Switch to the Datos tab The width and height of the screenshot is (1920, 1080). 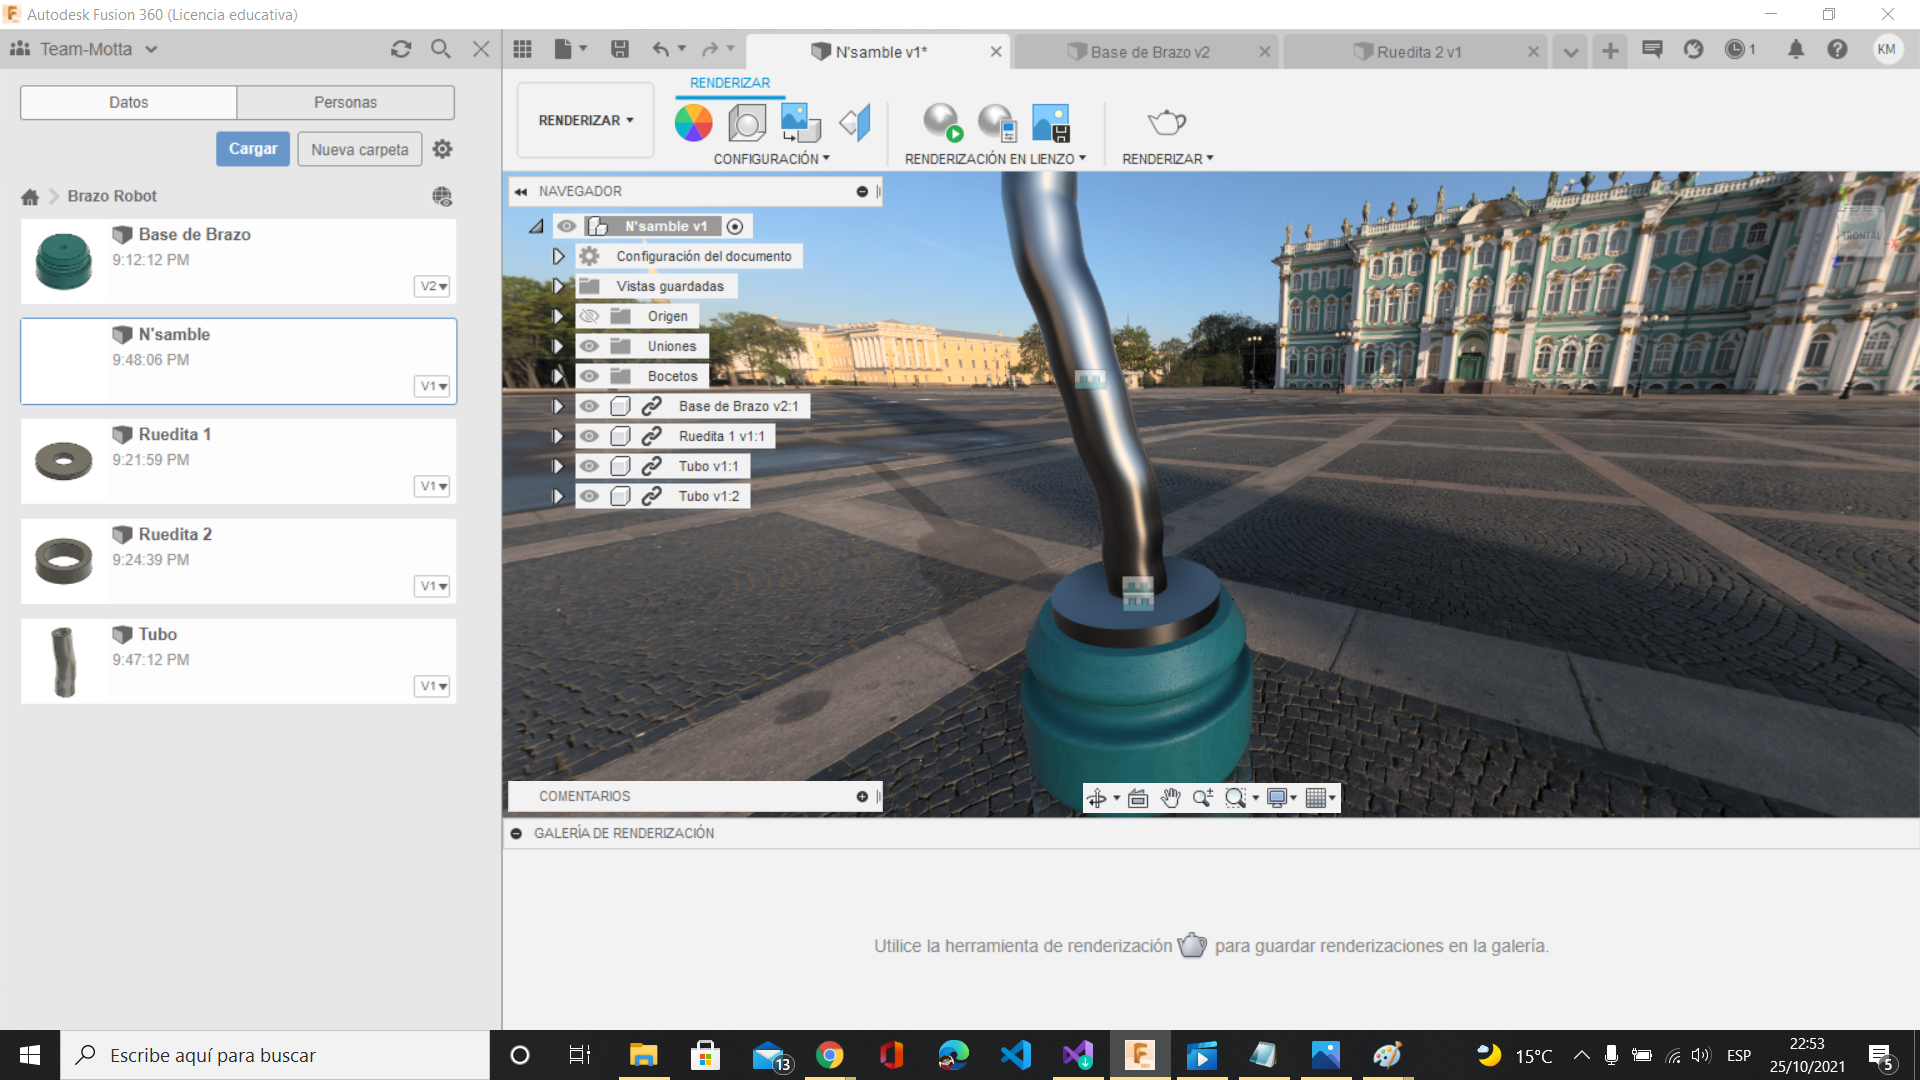[128, 102]
